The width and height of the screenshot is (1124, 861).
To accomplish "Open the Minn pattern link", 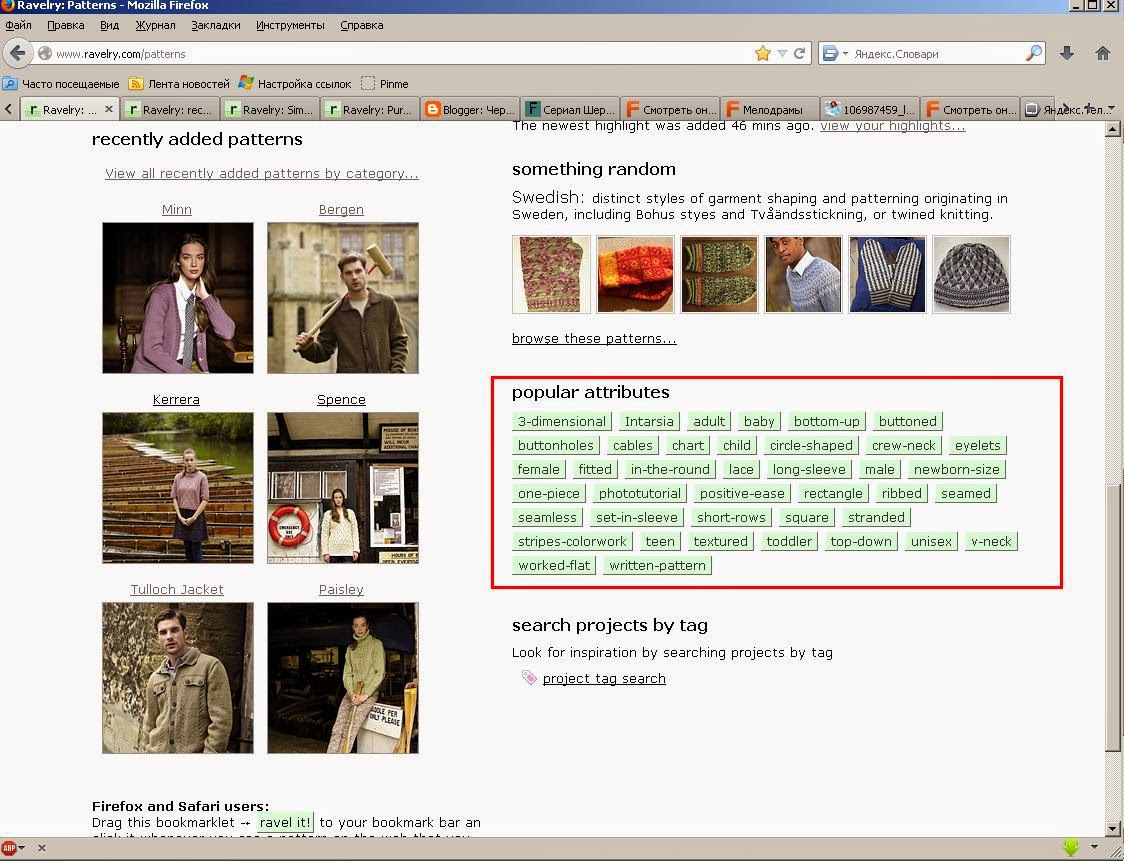I will coord(176,209).
